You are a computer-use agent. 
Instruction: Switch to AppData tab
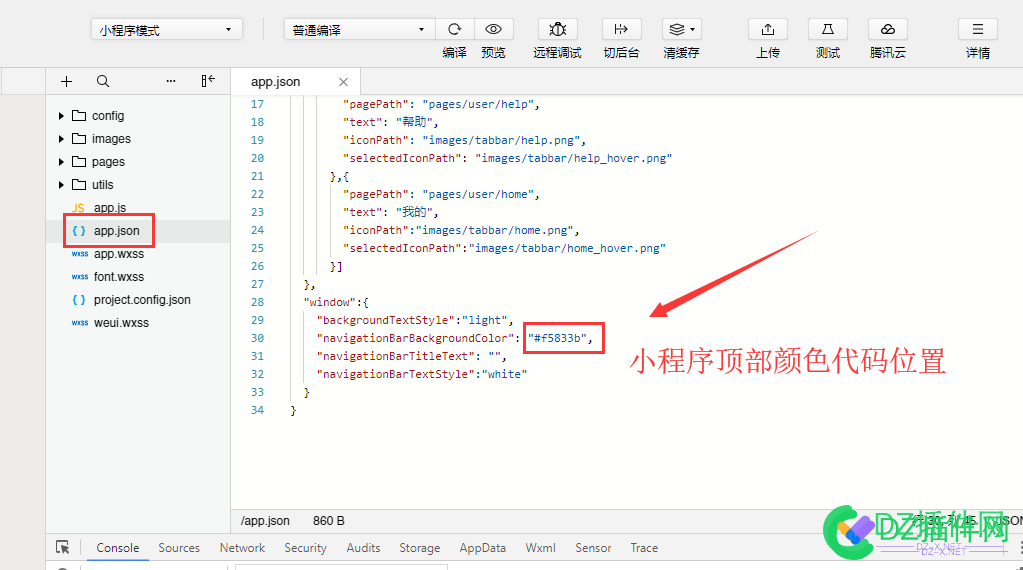coord(482,548)
